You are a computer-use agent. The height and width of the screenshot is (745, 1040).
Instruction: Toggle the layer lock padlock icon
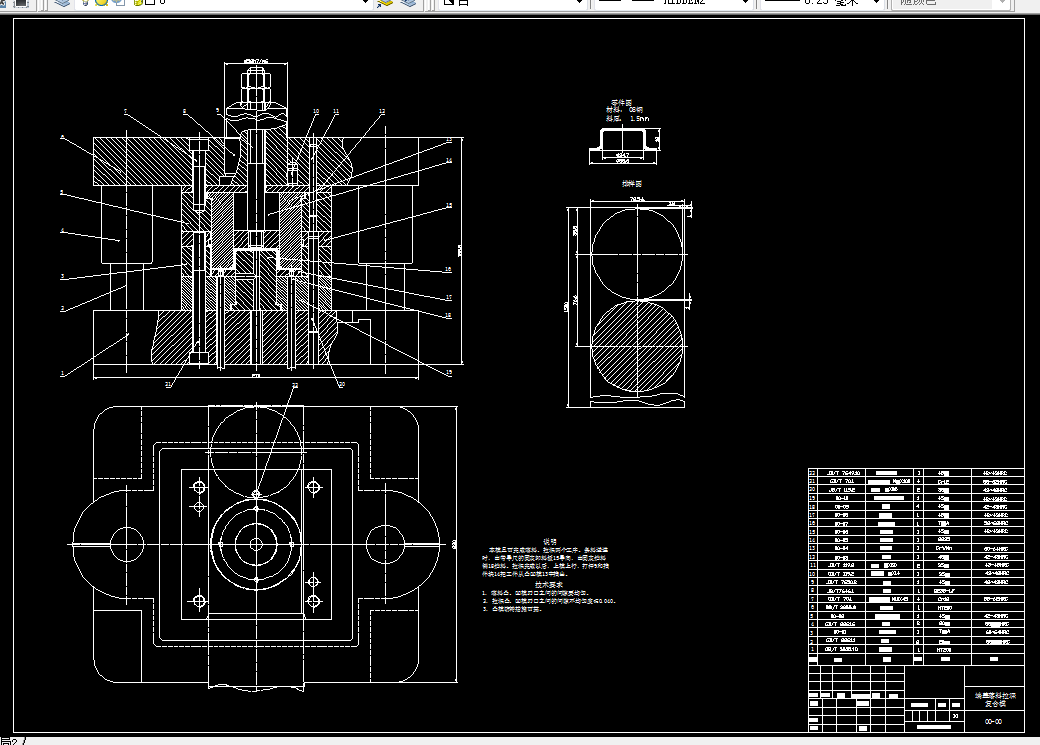tap(138, 3)
